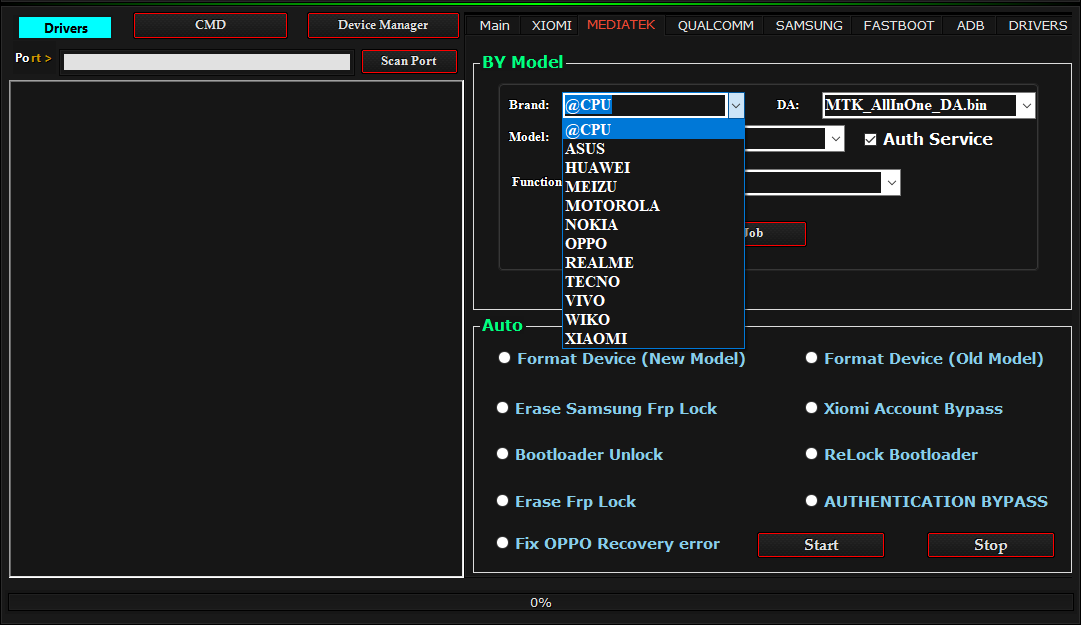The image size is (1081, 625).
Task: Select HUAWEI from the brand list
Action: (x=654, y=167)
